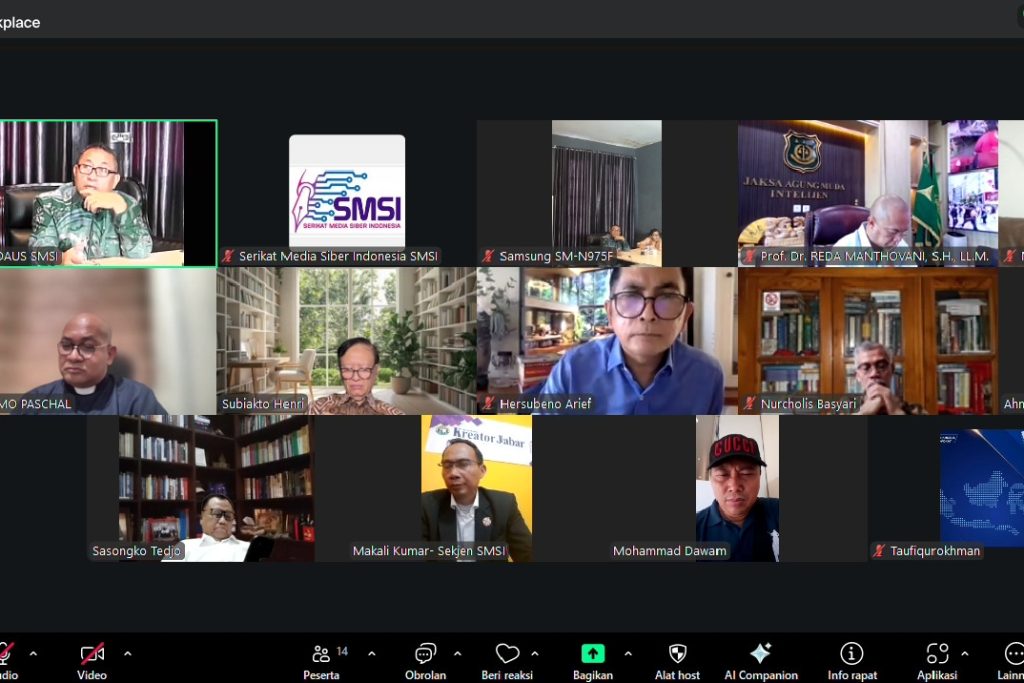This screenshot has height=683, width=1024.
Task: Turn on the Video camera
Action: tap(92, 655)
